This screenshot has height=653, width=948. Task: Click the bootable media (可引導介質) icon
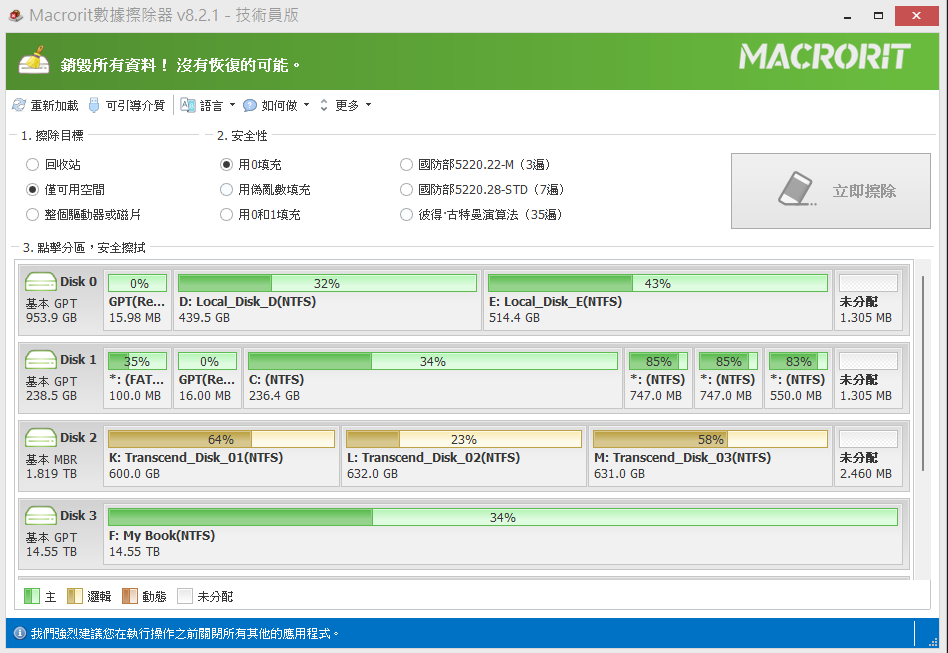(94, 105)
